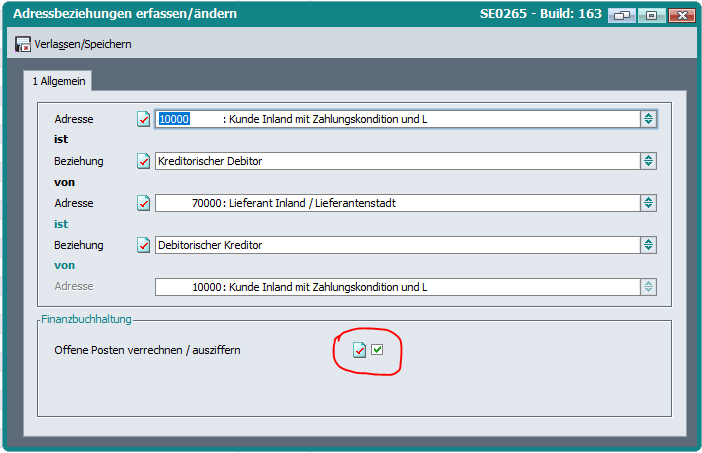Close the Adressbeziehungen erfassen/ändern window
Screen dimensions: 702x453
pos(681,15)
